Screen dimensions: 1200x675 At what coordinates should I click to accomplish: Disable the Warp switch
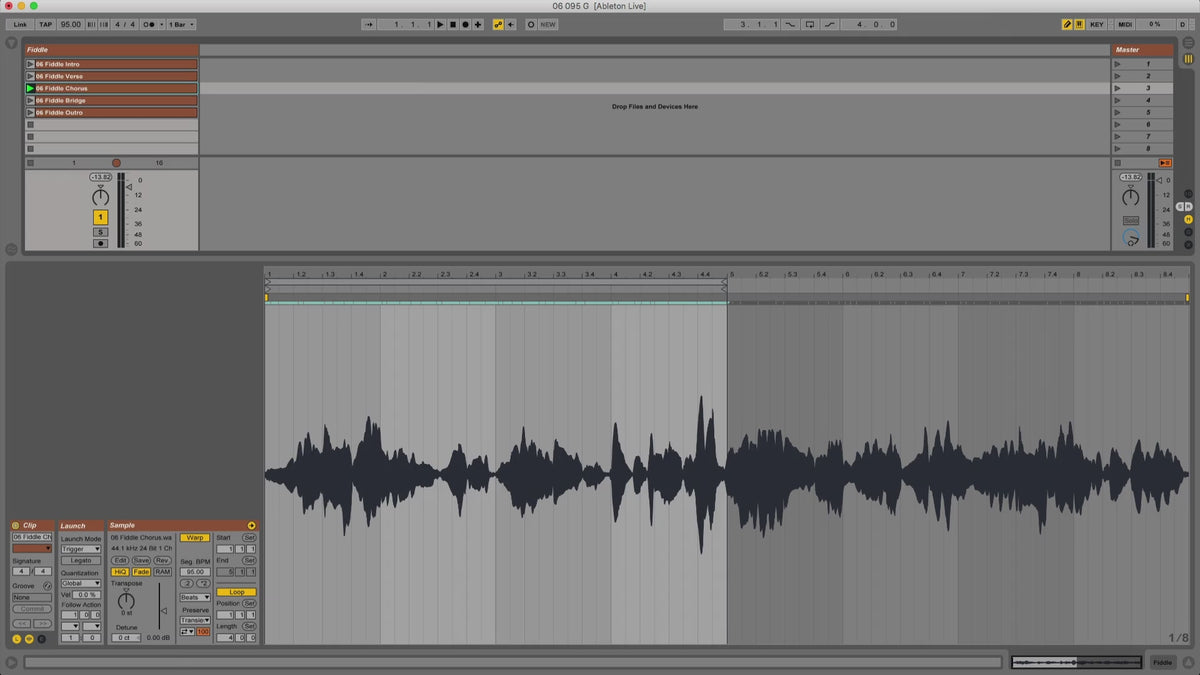click(x=194, y=537)
